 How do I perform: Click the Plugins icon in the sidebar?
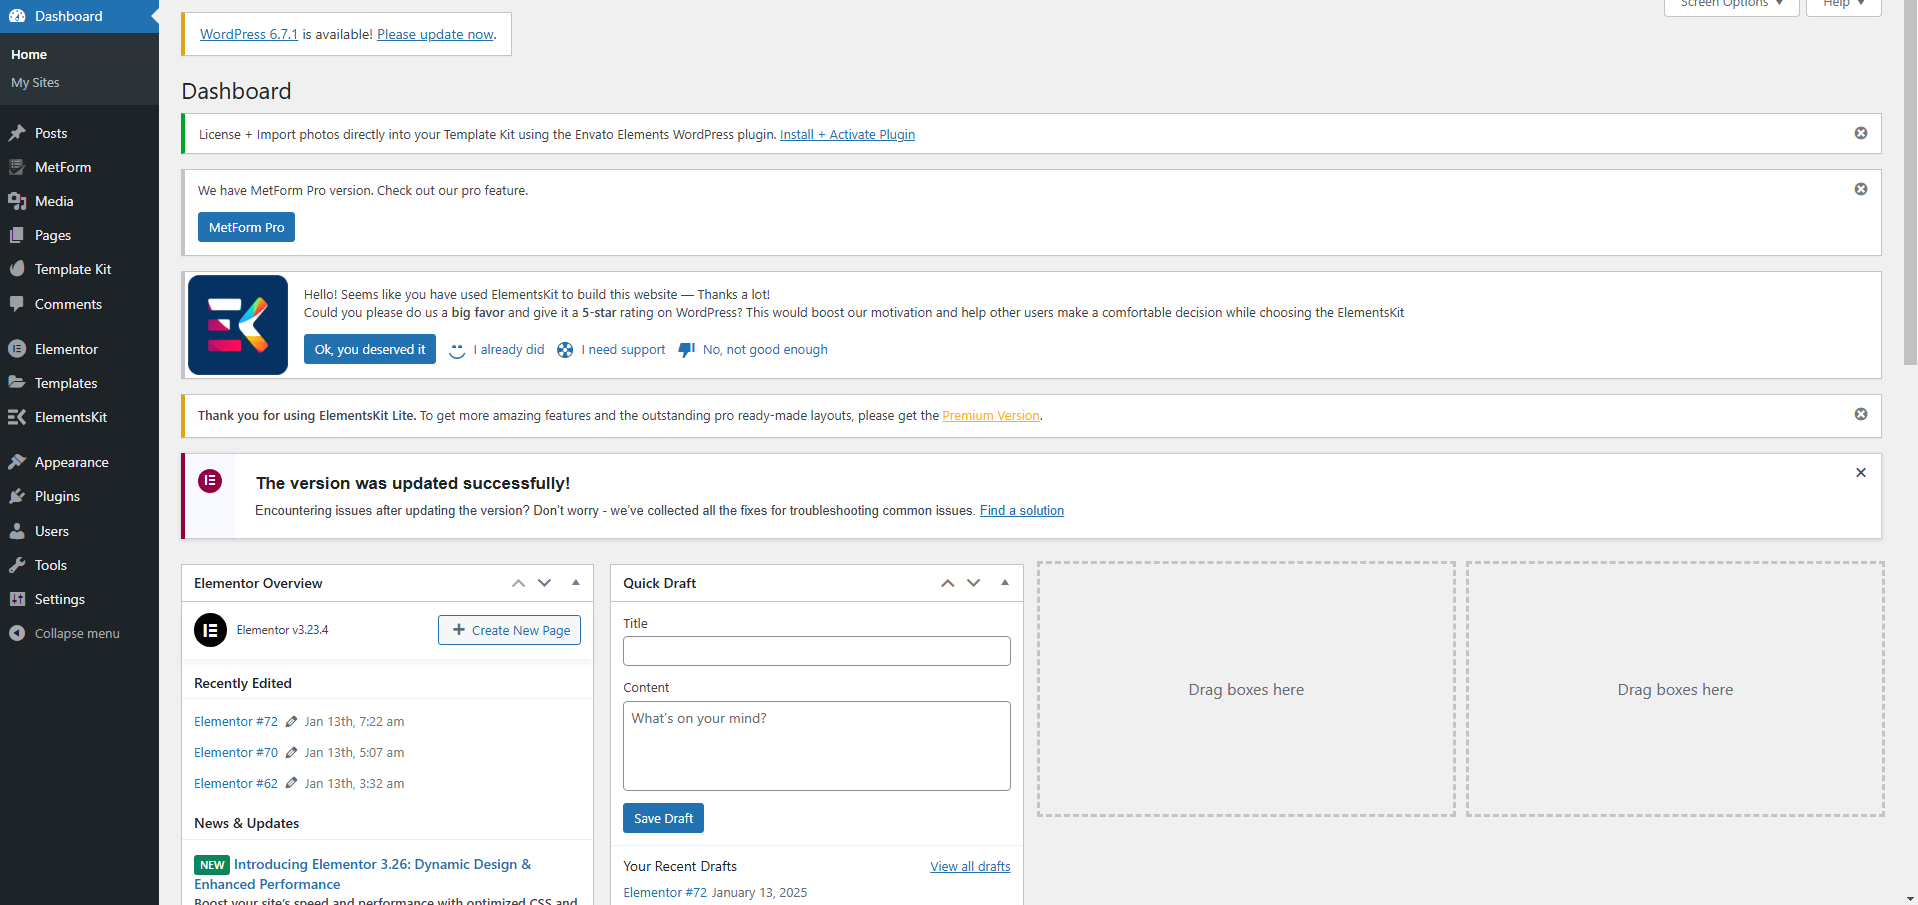[x=17, y=497]
